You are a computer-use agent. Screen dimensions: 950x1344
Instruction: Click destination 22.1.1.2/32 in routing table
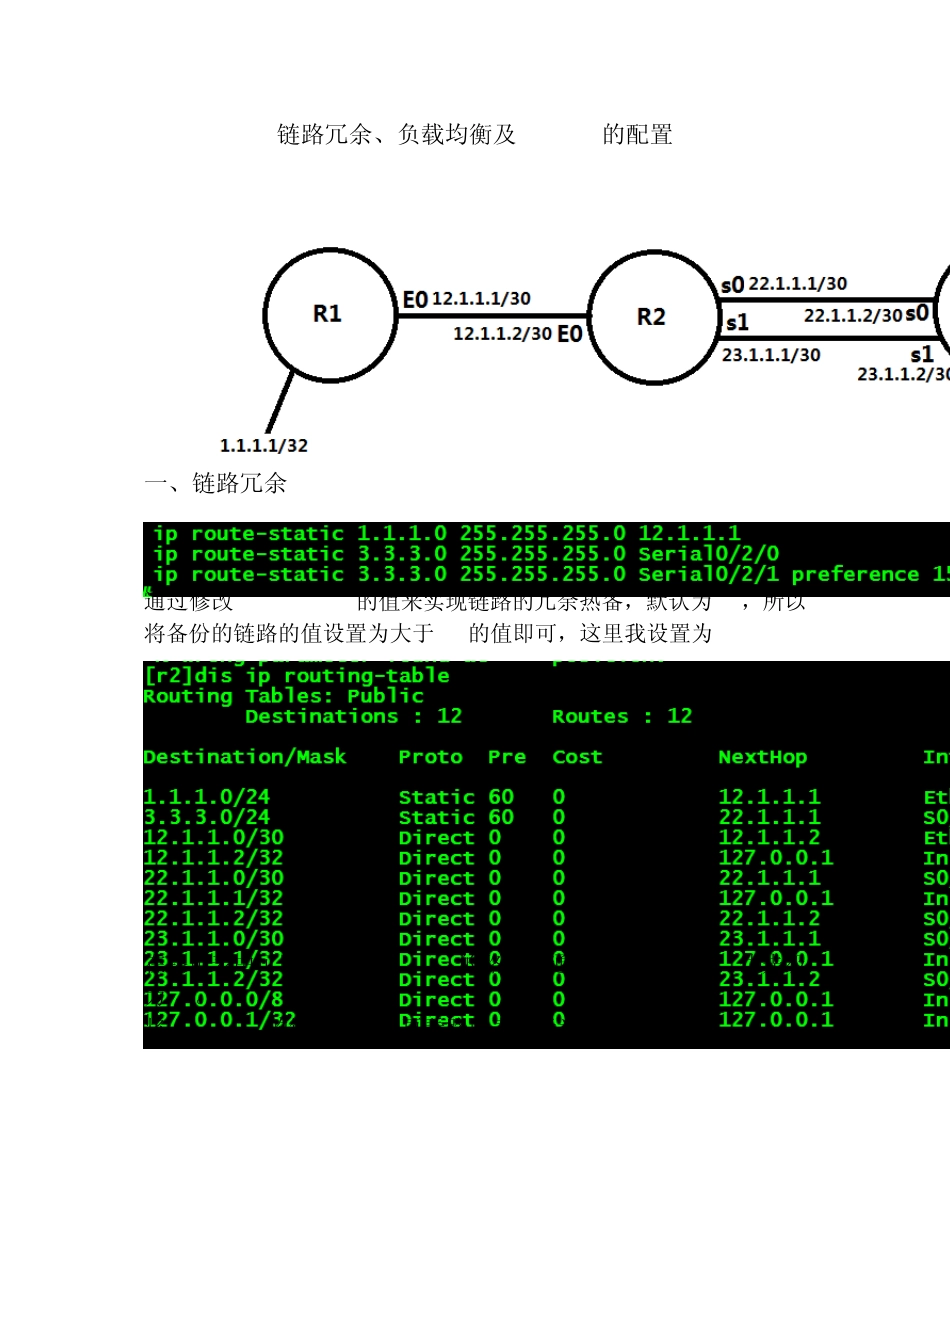coord(214,919)
